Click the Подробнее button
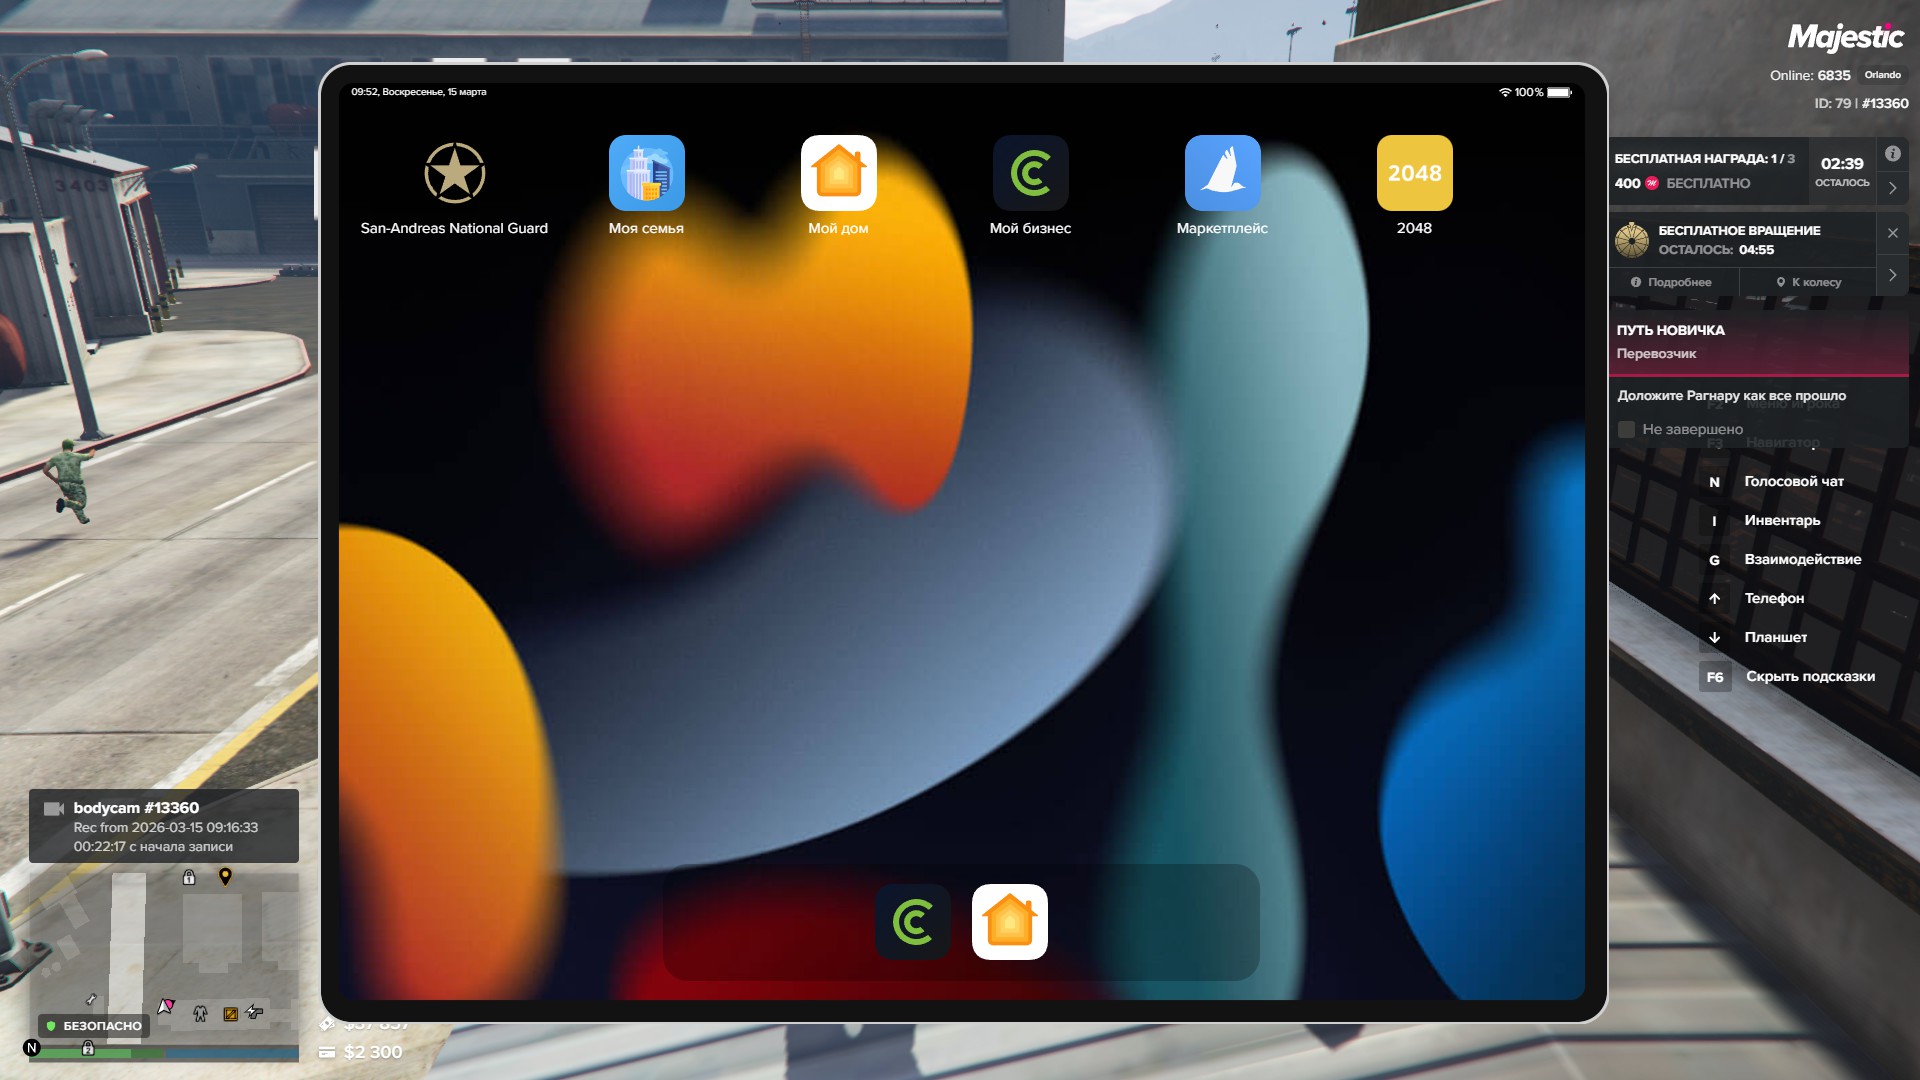 (x=1672, y=282)
